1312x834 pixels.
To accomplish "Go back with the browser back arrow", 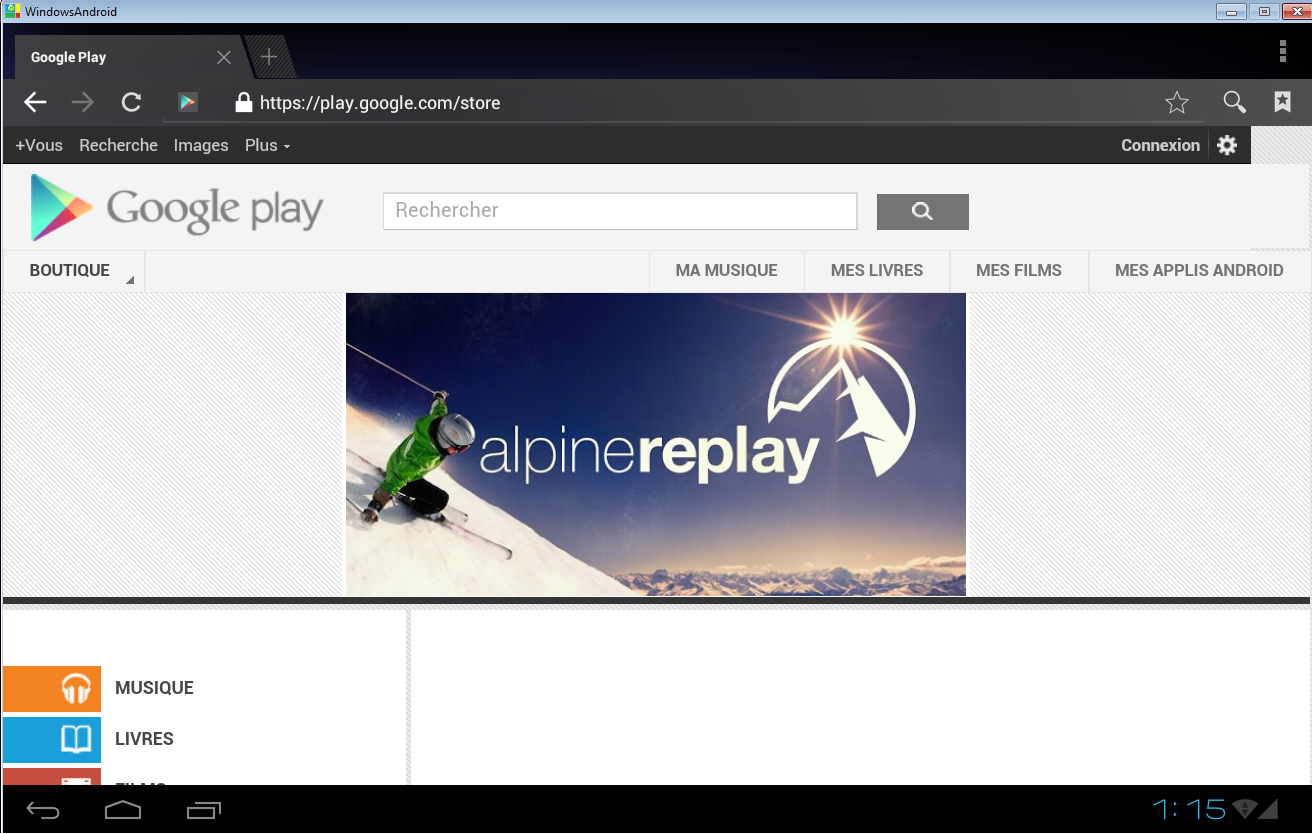I will click(x=35, y=102).
